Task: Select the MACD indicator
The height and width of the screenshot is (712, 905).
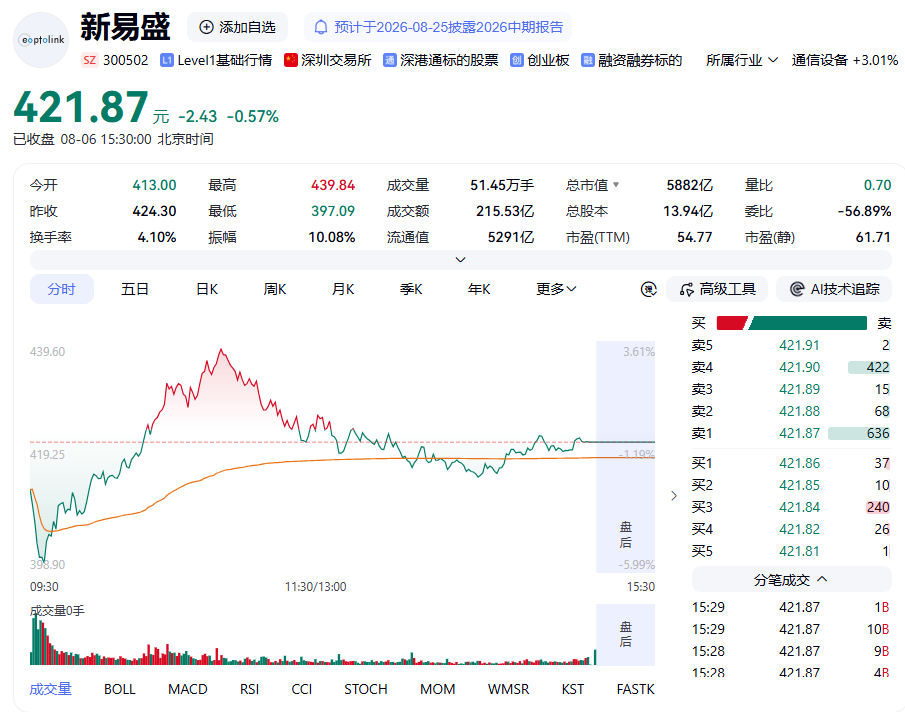Action: point(188,689)
